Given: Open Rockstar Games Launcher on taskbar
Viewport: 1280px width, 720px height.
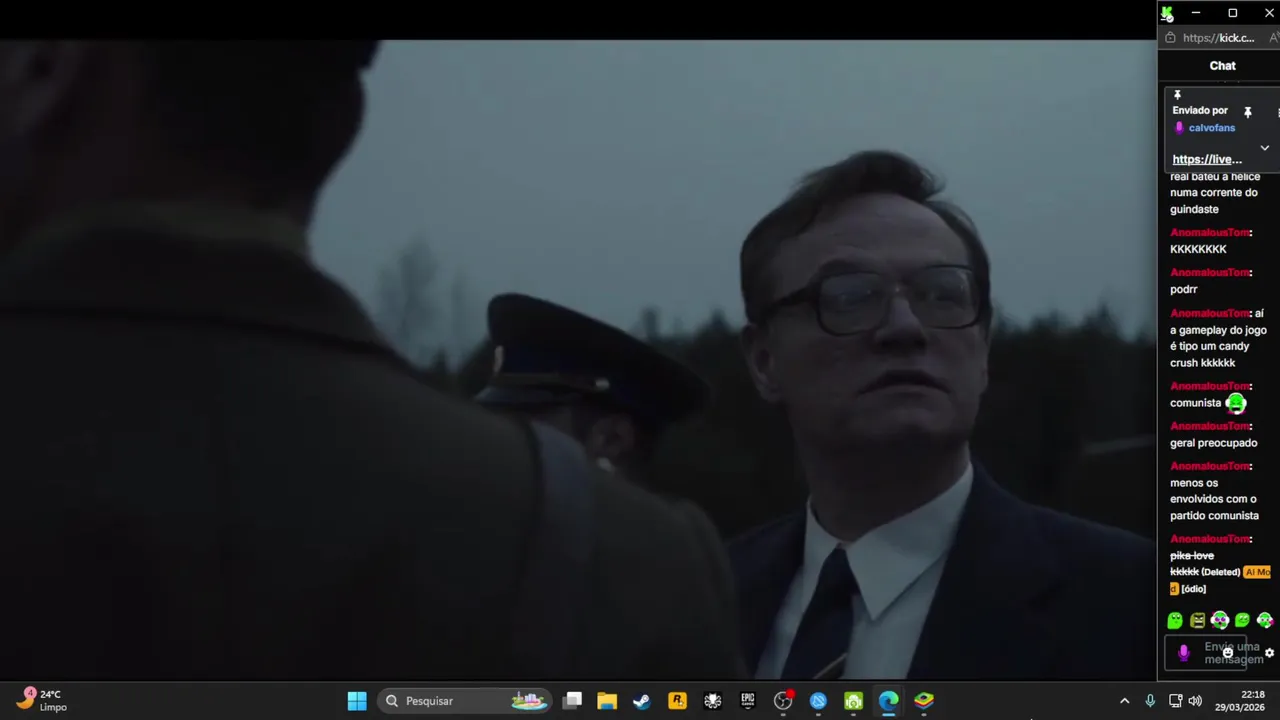Looking at the screenshot, I should pyautogui.click(x=677, y=701).
